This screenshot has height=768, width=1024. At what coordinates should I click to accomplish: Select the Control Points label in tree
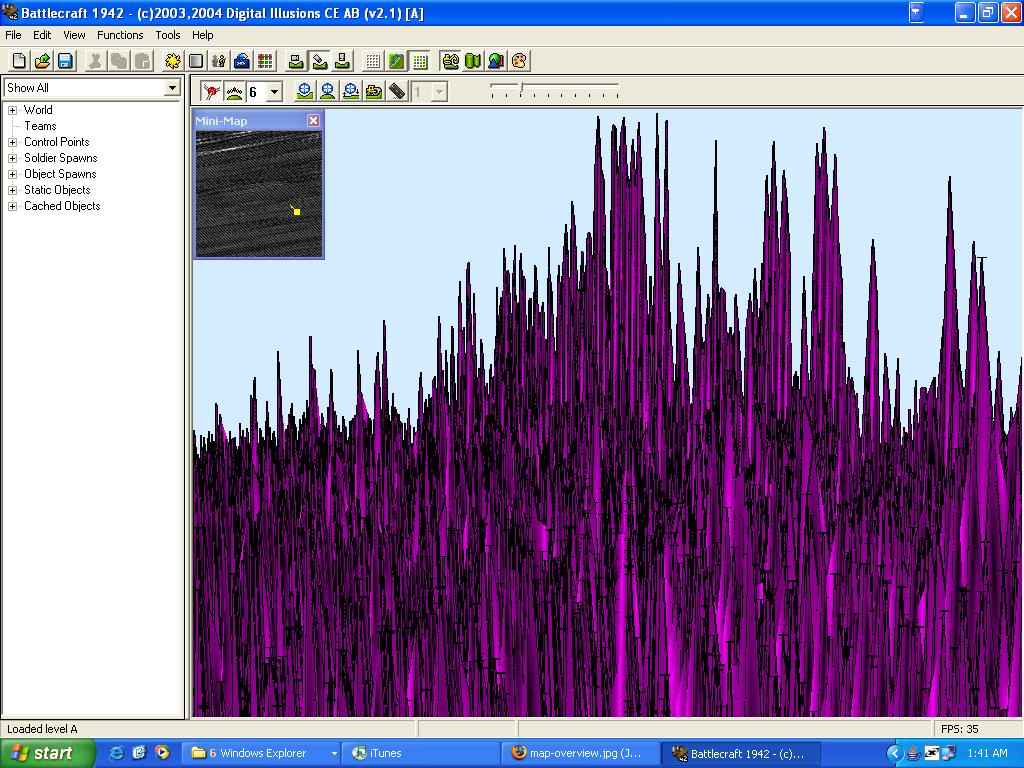[x=56, y=142]
